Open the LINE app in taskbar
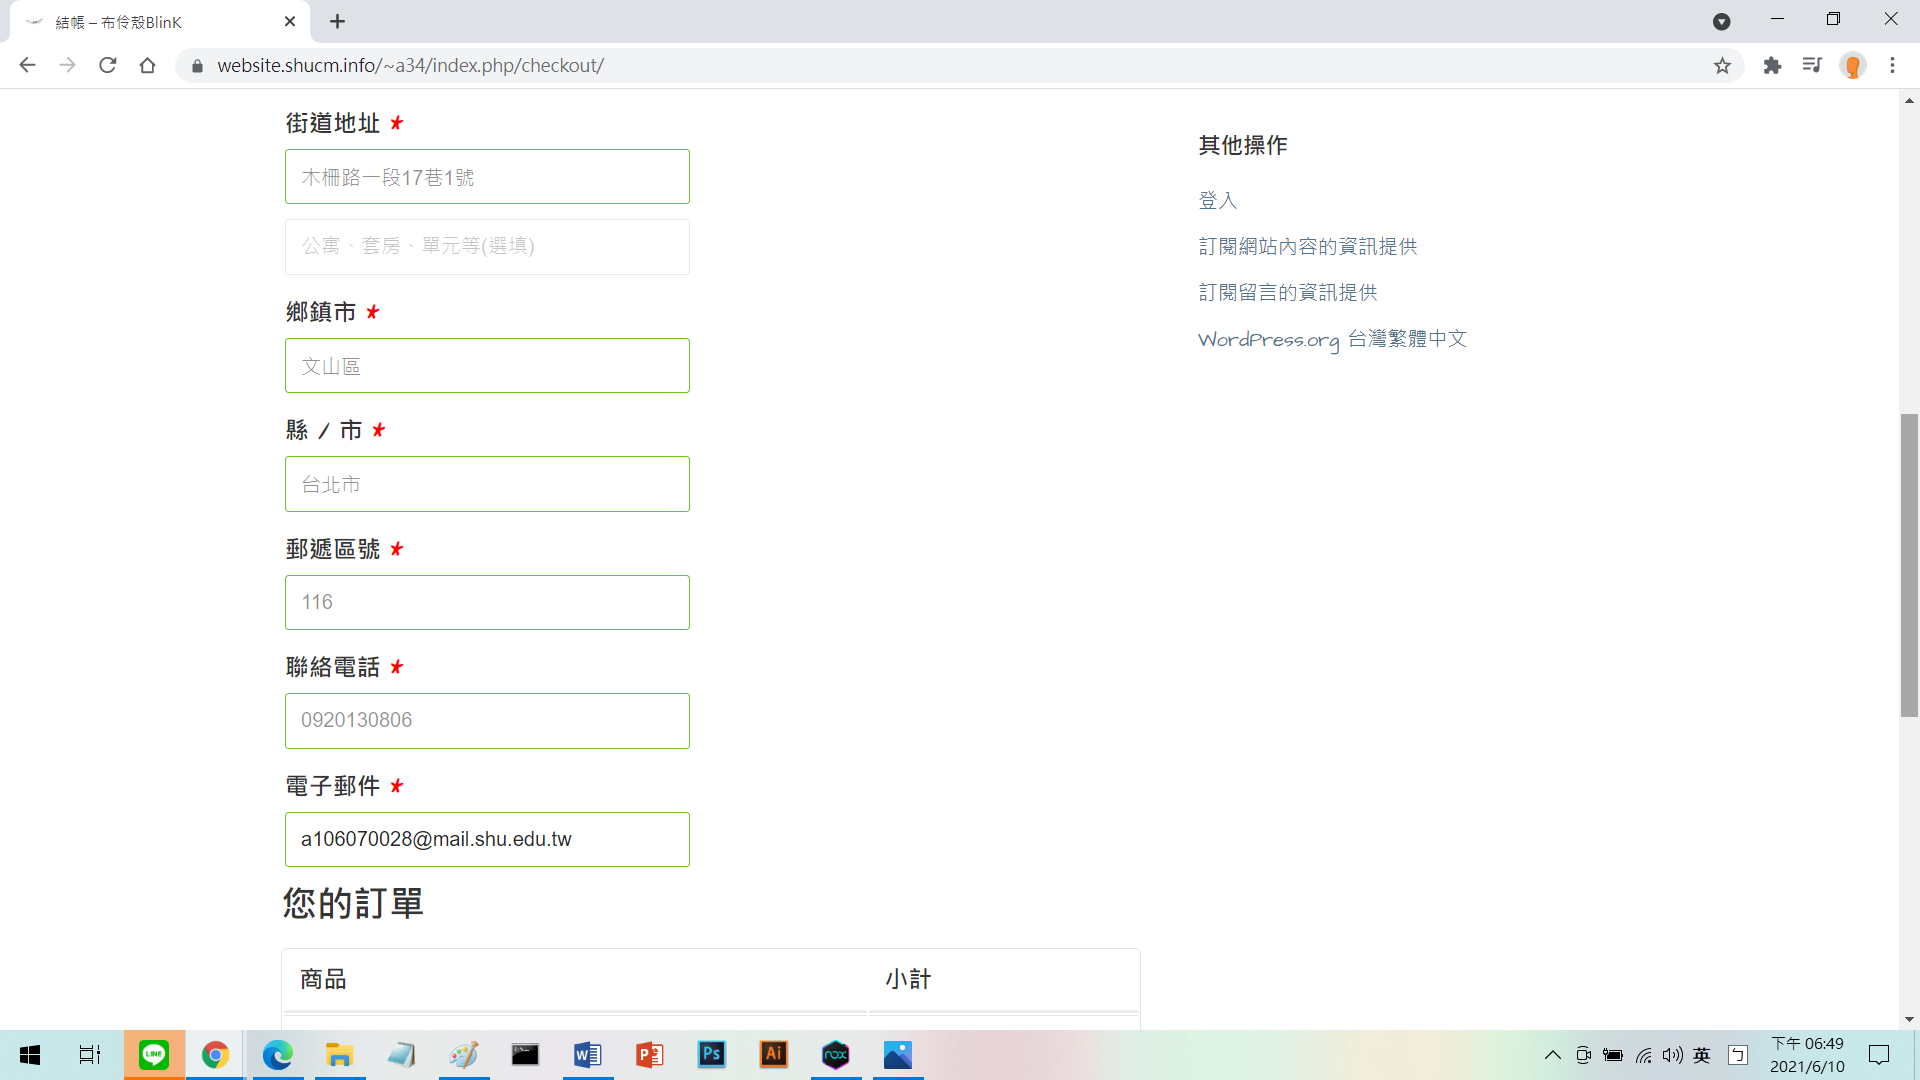This screenshot has height=1080, width=1920. 154,1054
